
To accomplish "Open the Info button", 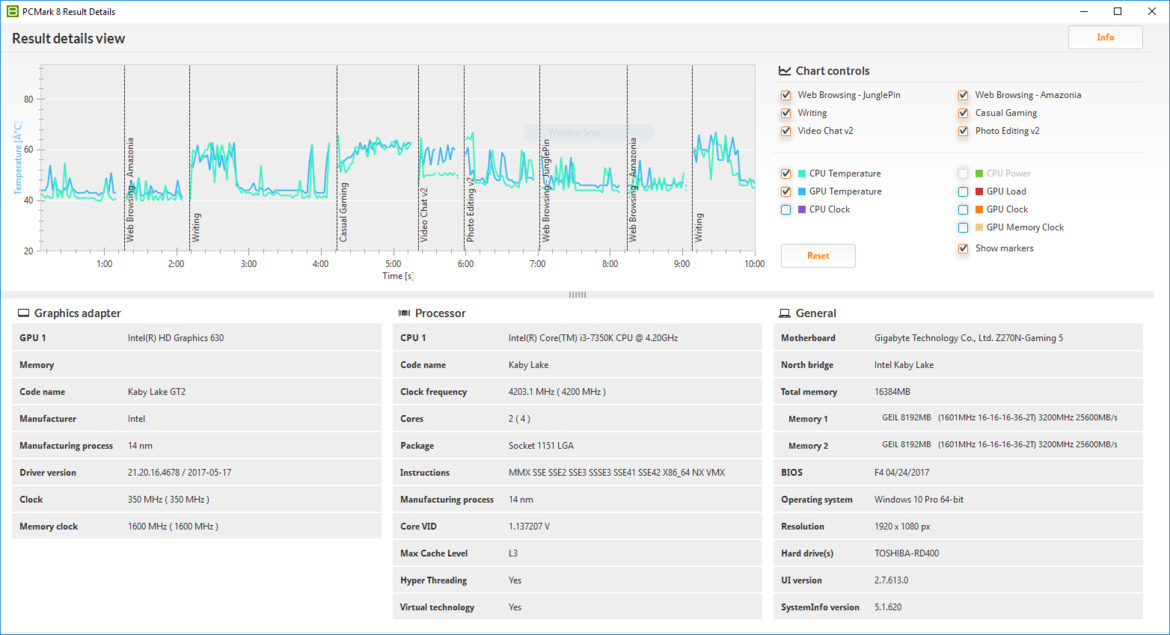I will click(1105, 37).
